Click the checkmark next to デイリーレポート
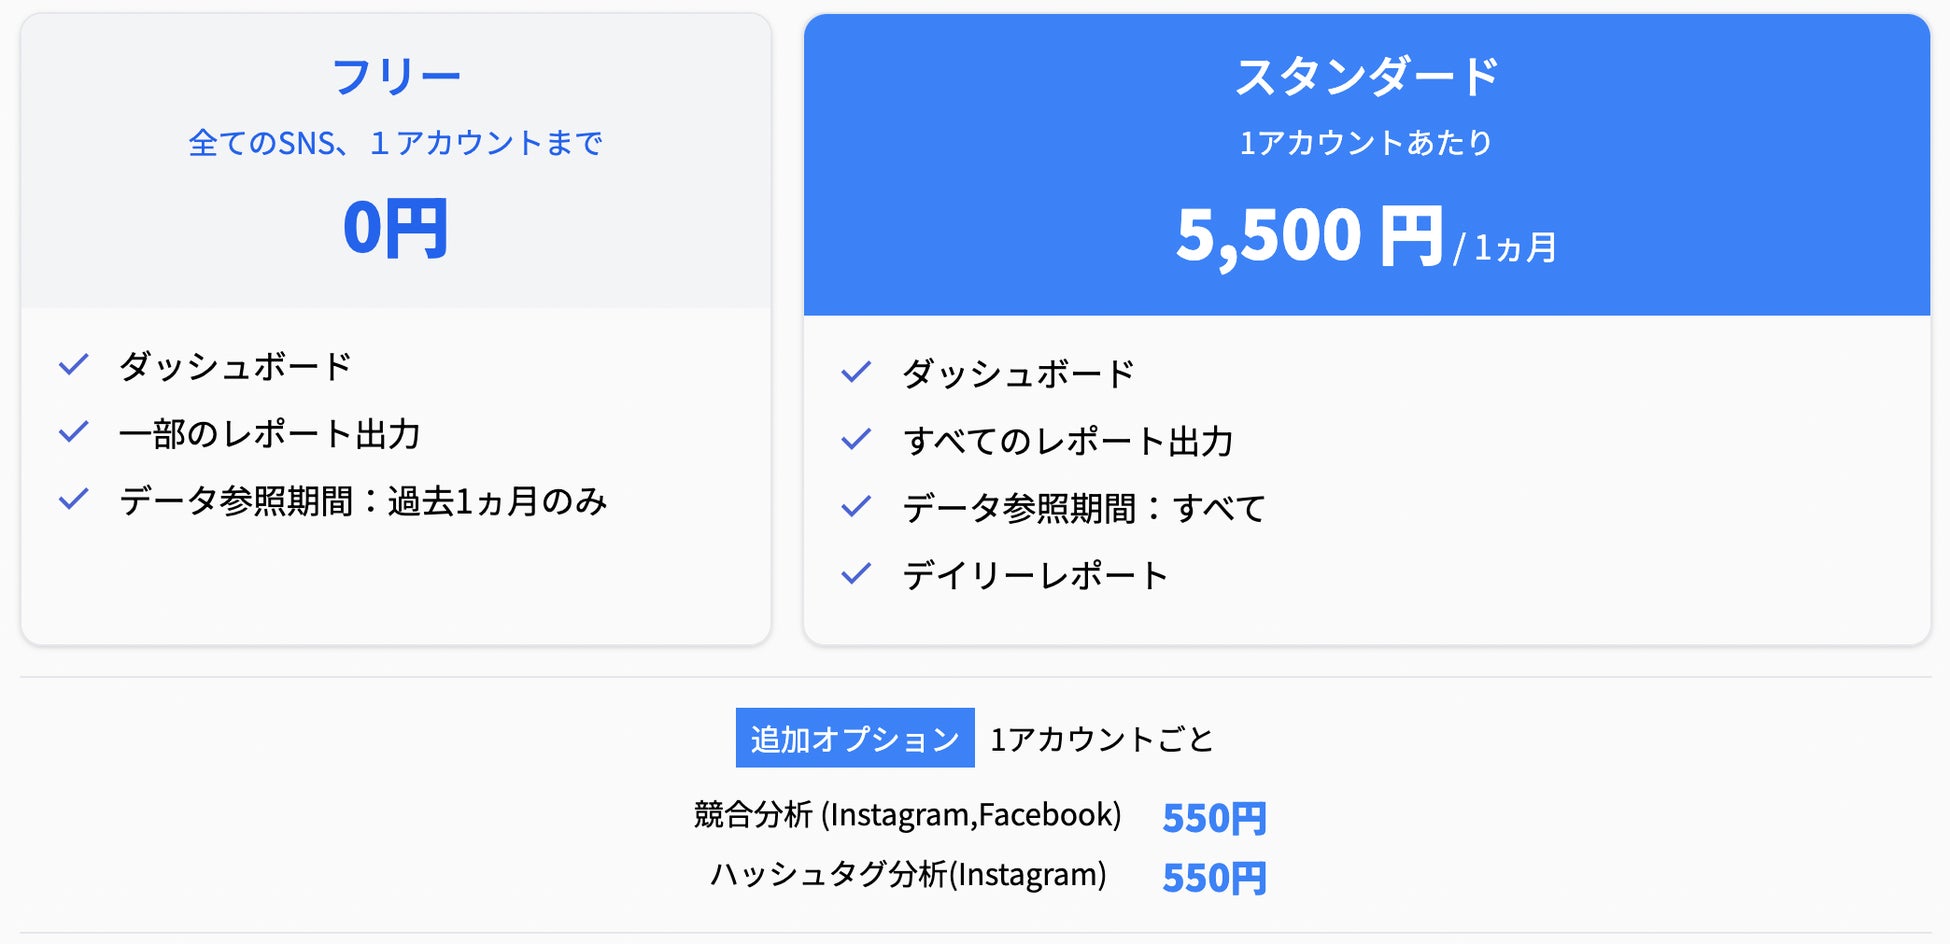This screenshot has width=1950, height=944. pyautogui.click(x=856, y=574)
